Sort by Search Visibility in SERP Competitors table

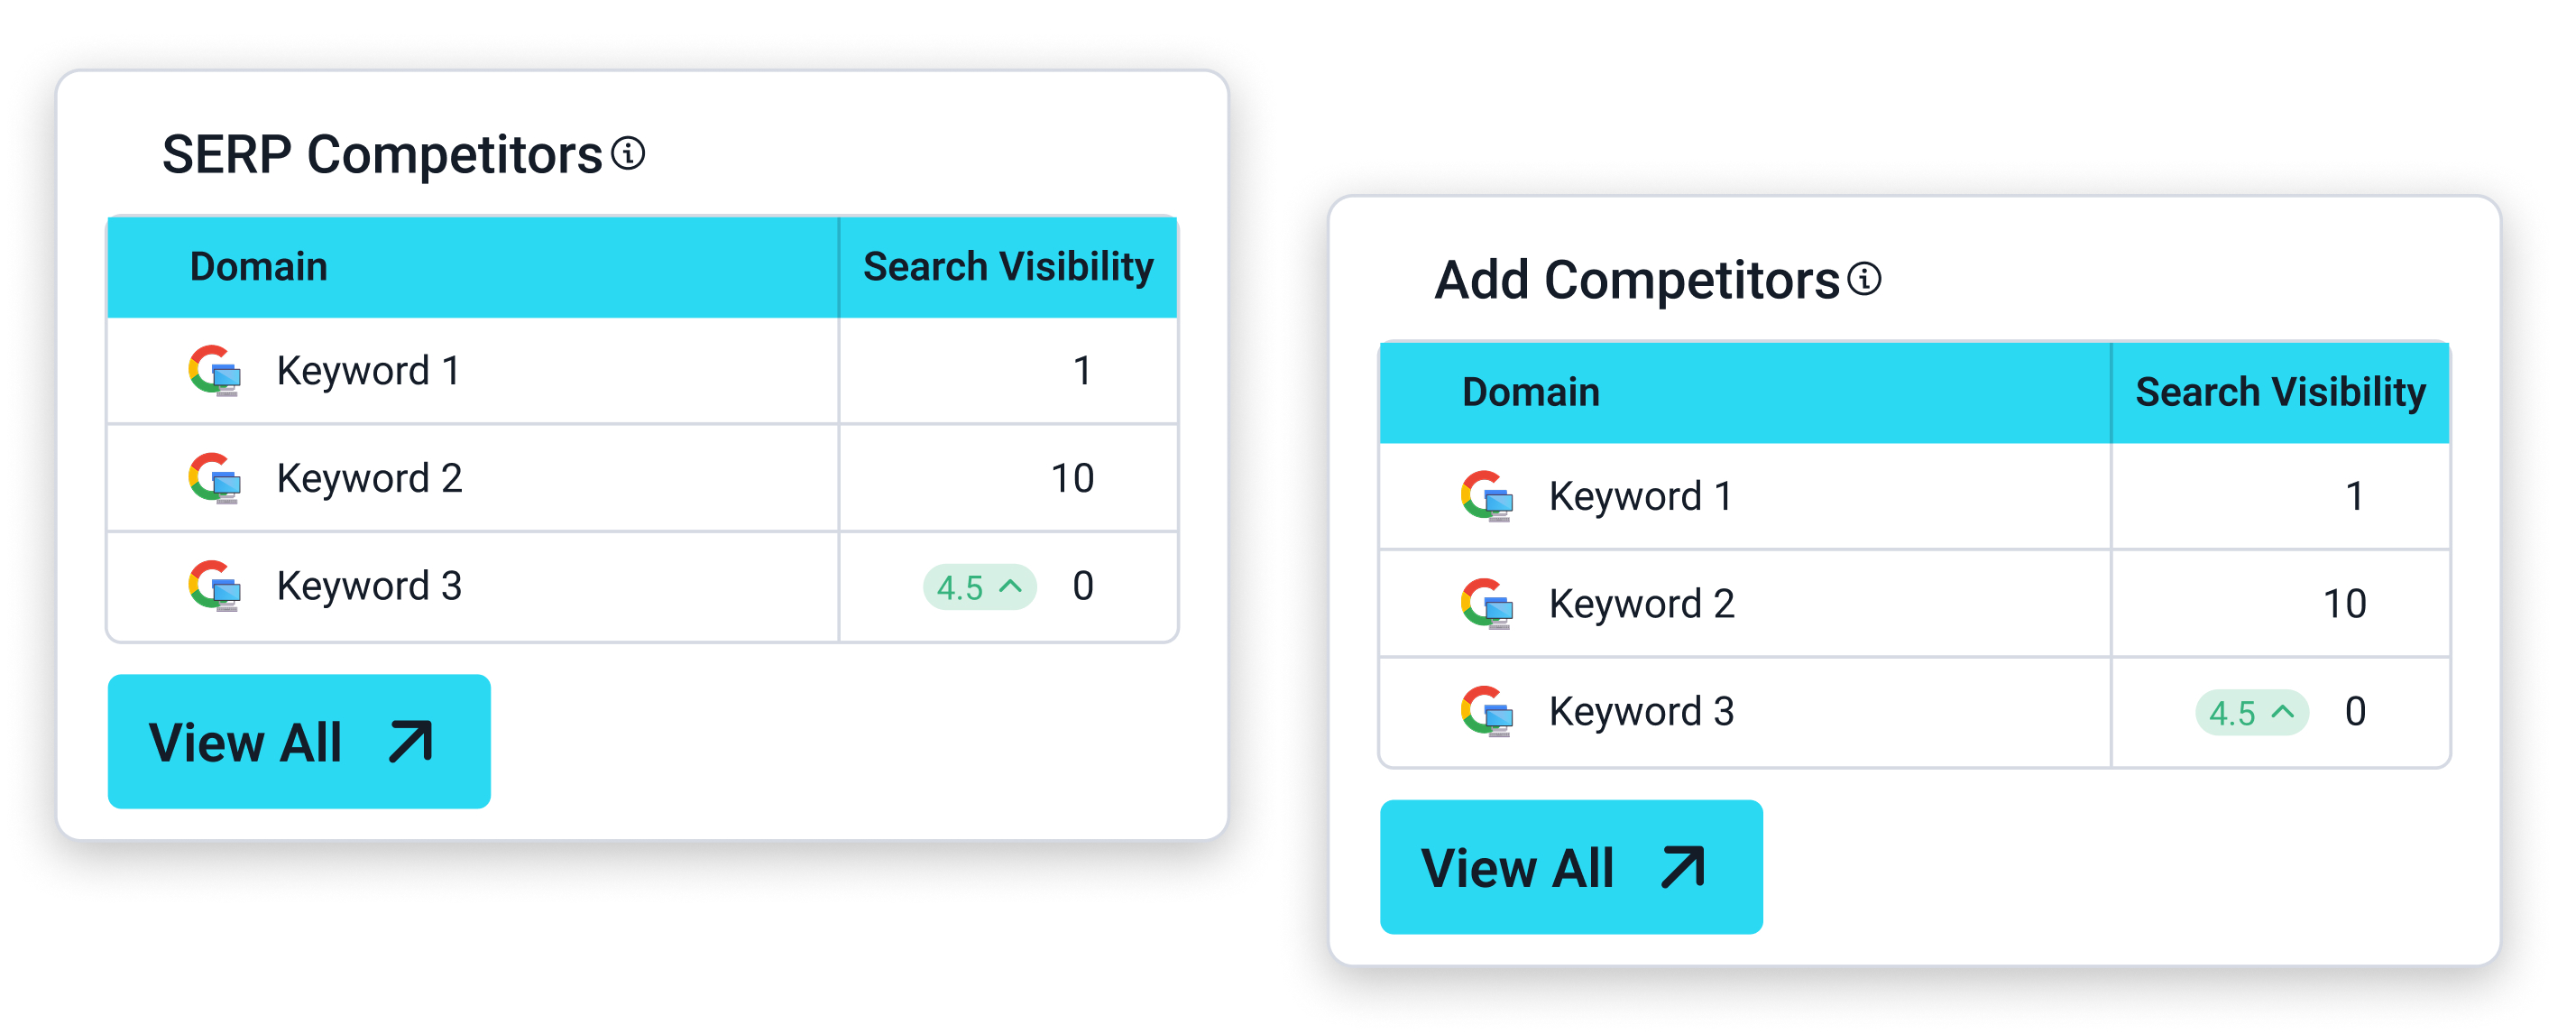(1007, 267)
